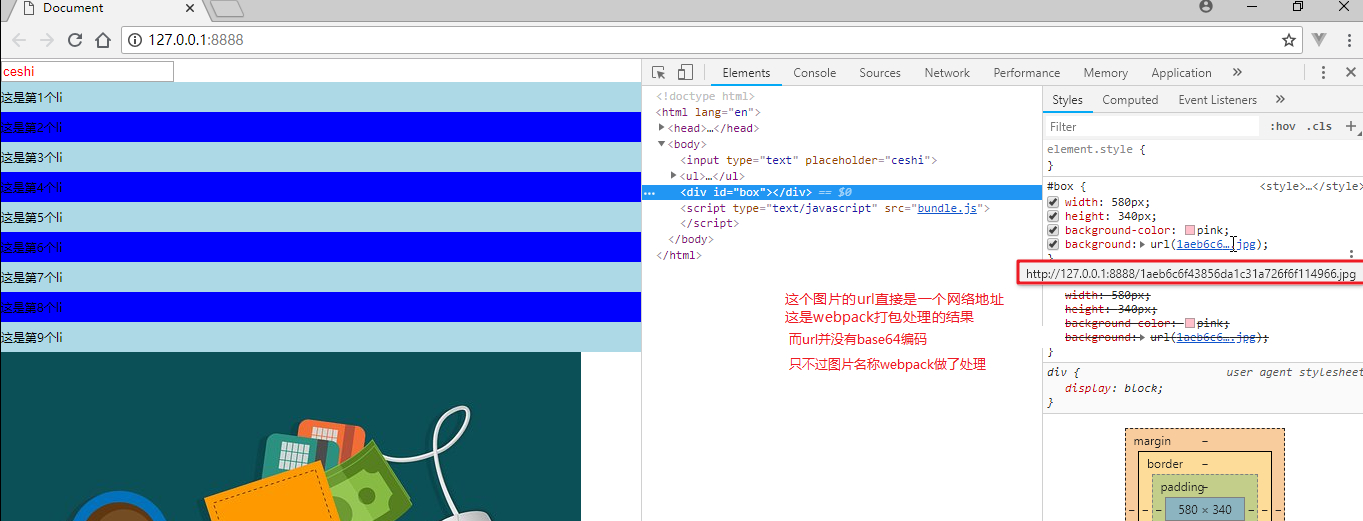This screenshot has width=1363, height=521.
Task: Show more Styles sidebar tabs
Action: pos(1280,99)
